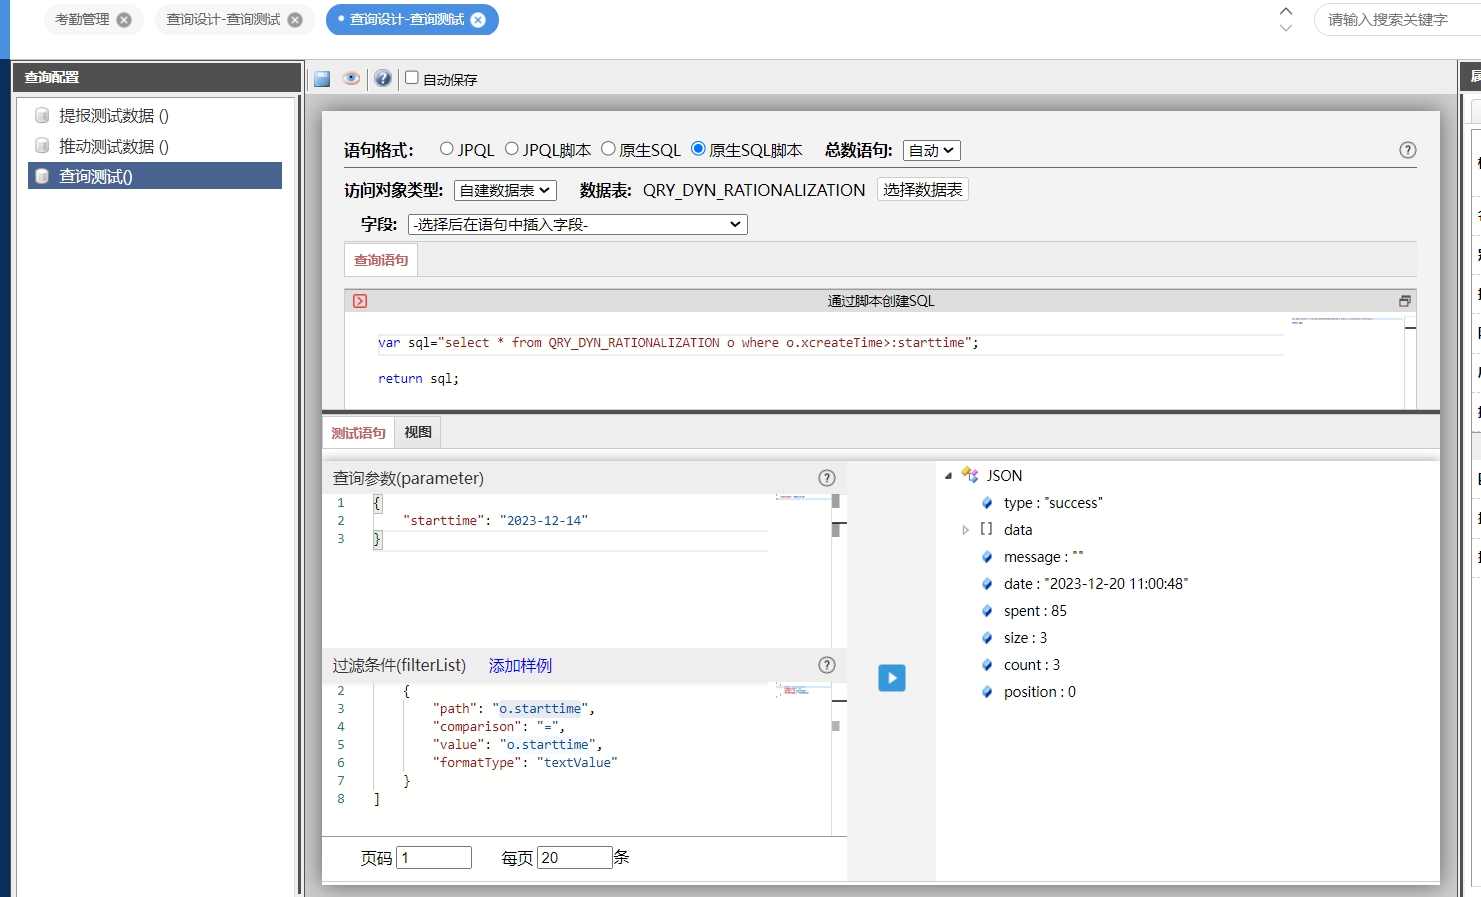This screenshot has height=897, width=1481.
Task: Switch to the 视图 tab
Action: point(418,432)
